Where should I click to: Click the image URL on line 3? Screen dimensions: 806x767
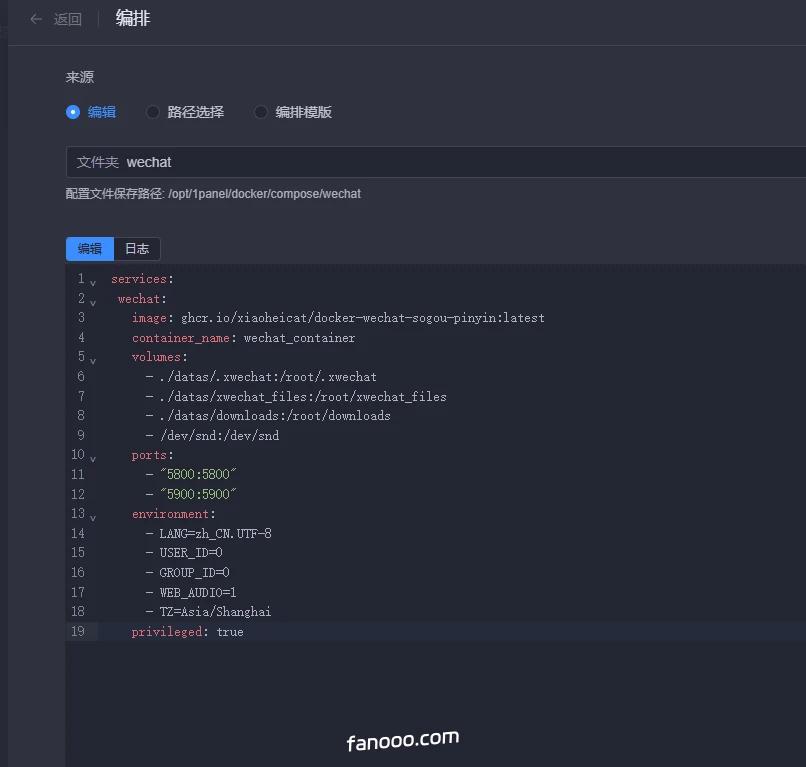[x=362, y=318]
